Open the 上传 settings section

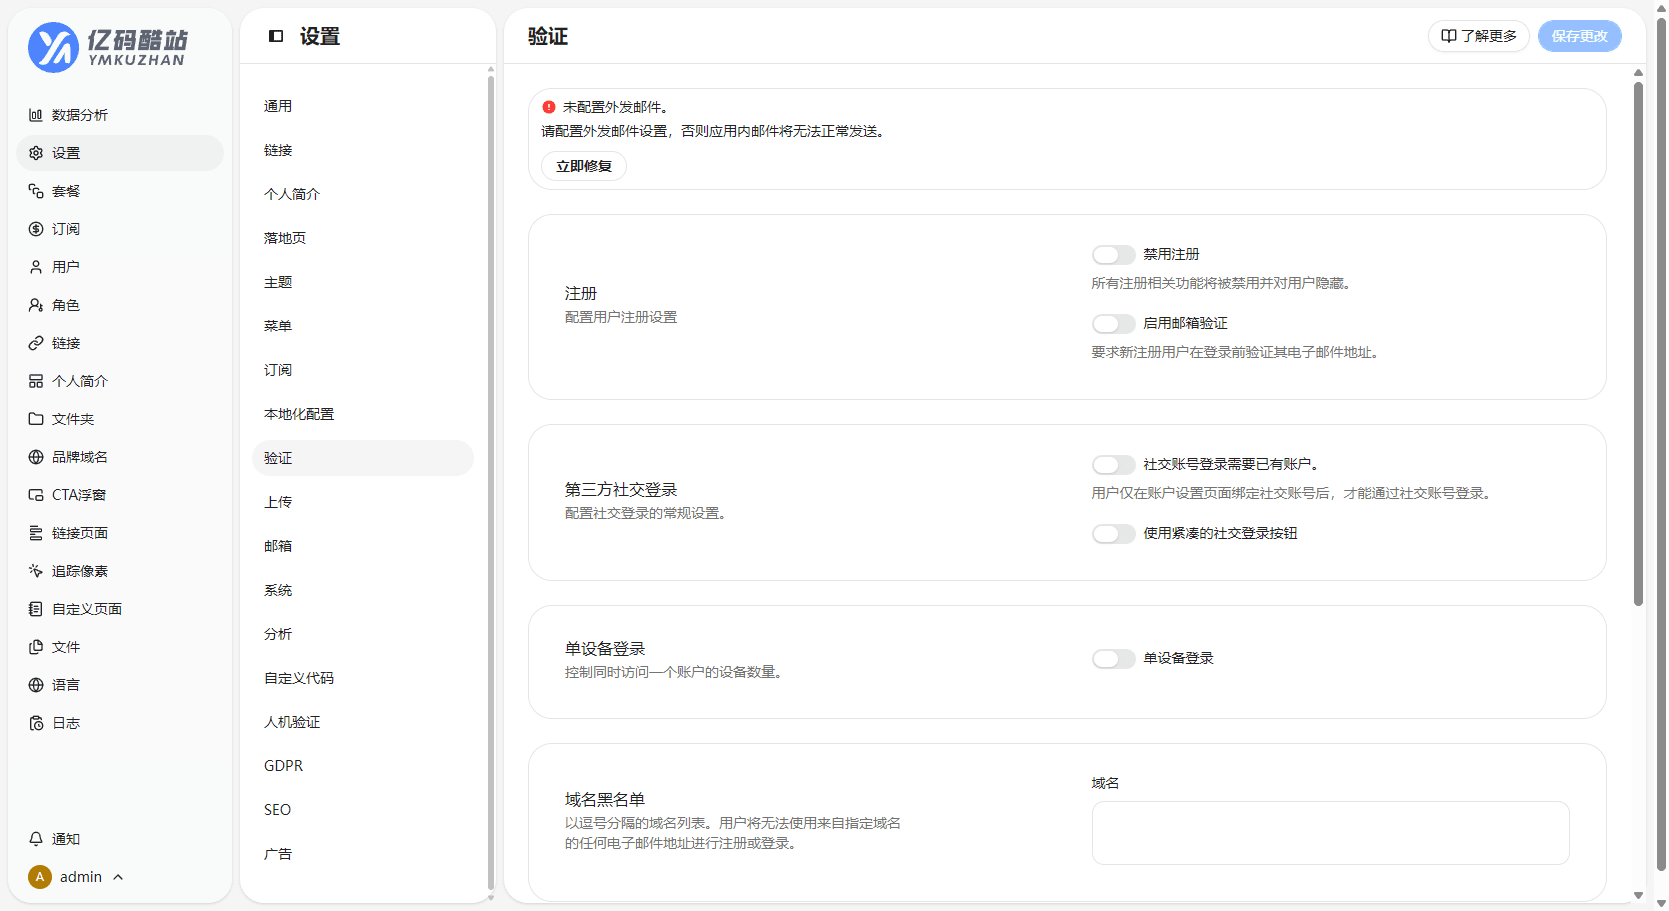click(363, 502)
